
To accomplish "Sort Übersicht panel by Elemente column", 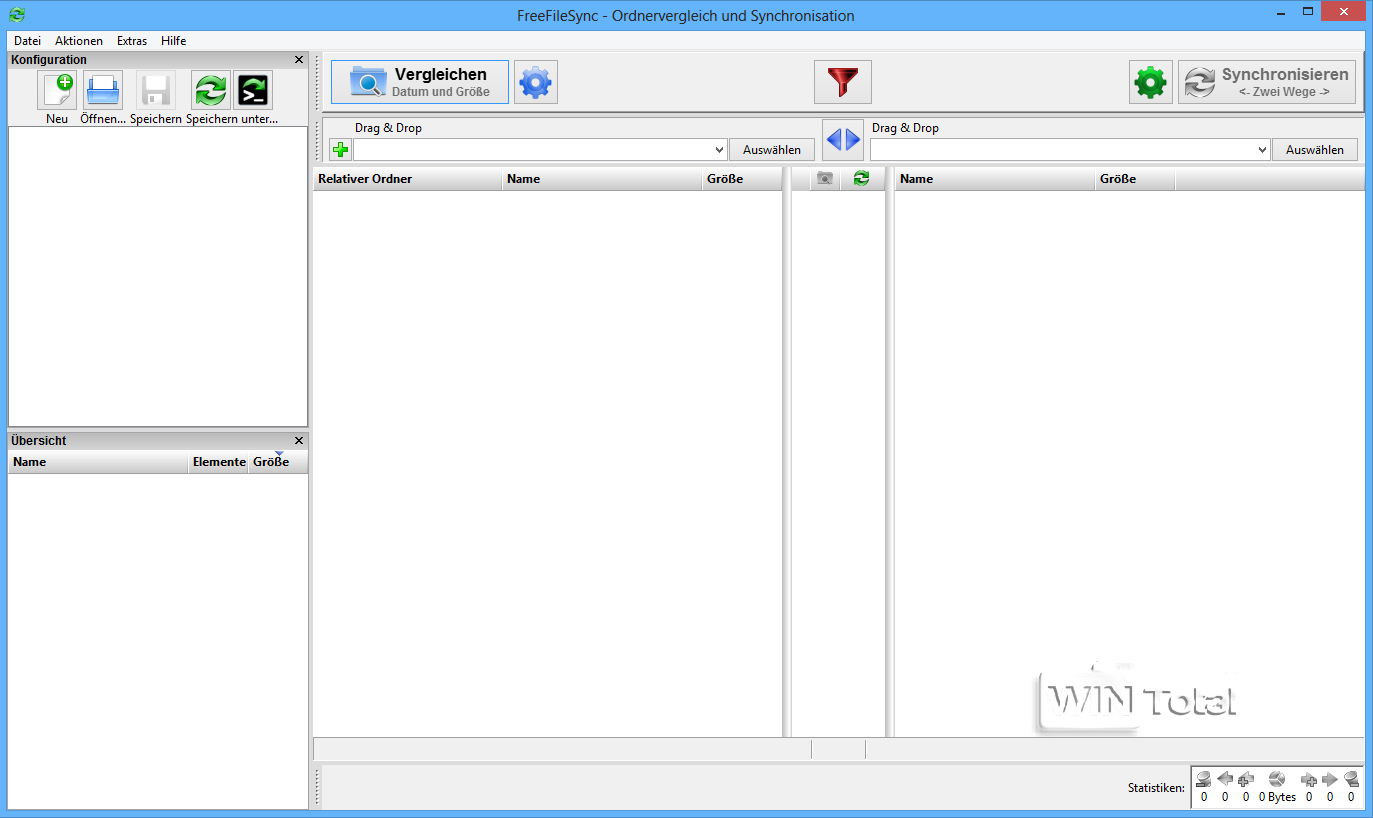I will tap(218, 462).
